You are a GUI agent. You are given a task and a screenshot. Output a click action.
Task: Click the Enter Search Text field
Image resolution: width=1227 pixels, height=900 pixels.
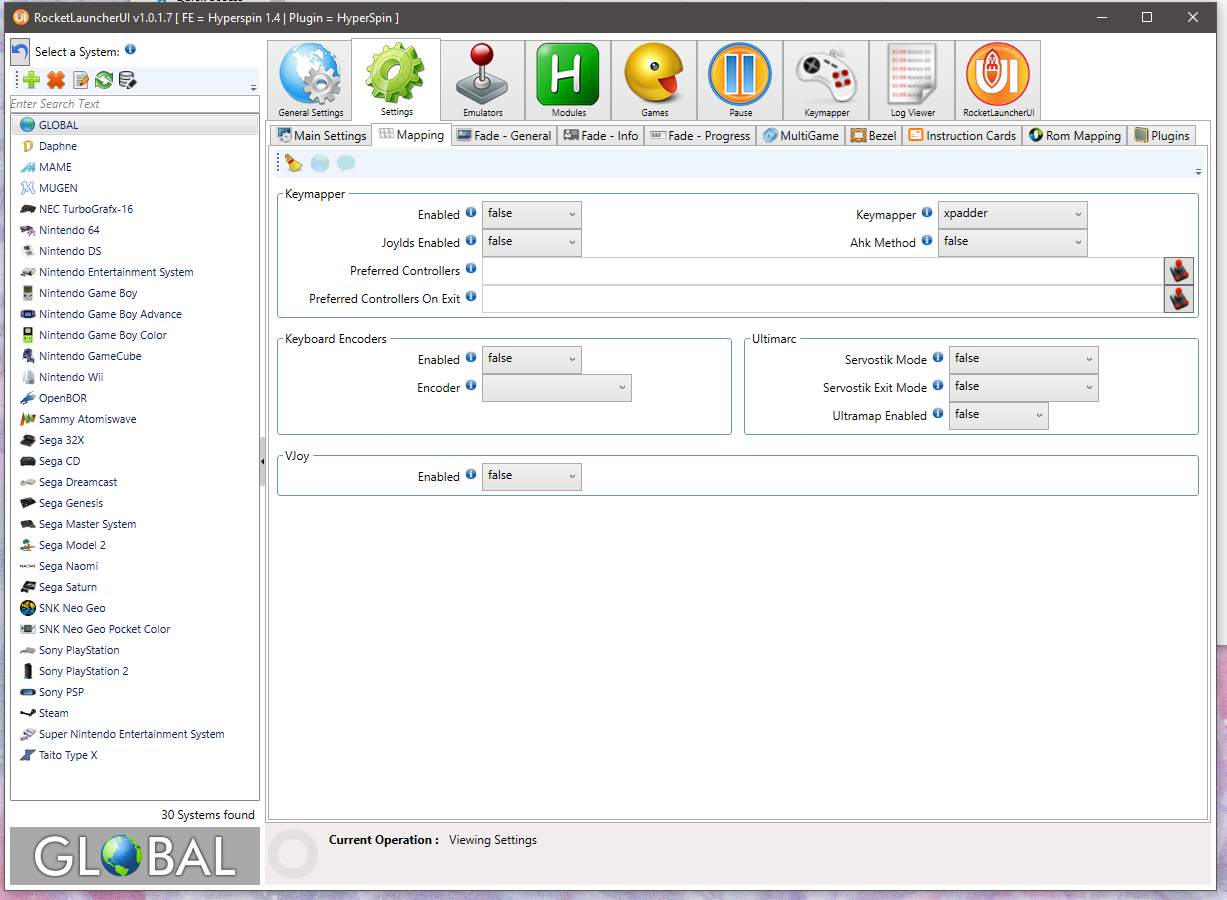click(135, 104)
